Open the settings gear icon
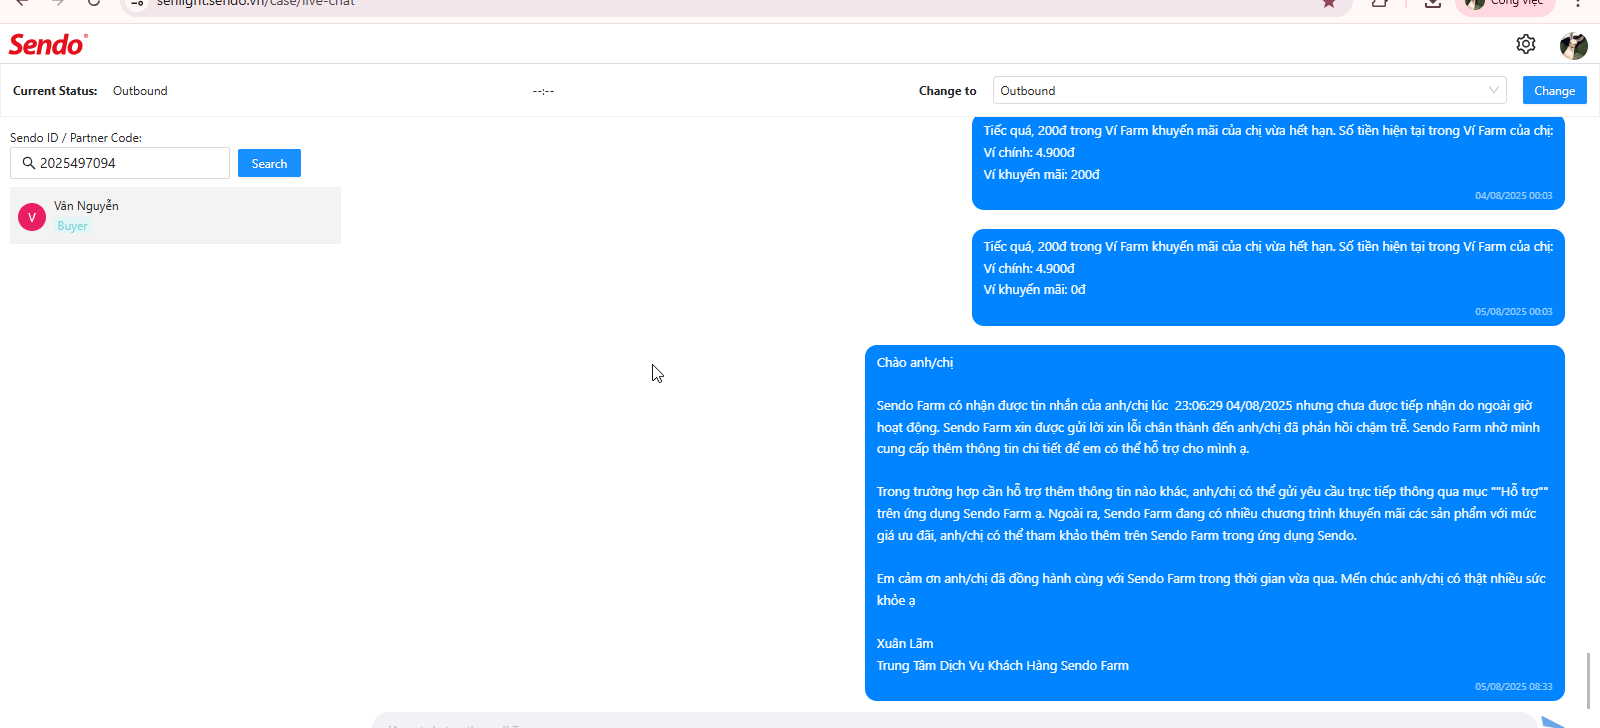Viewport: 1600px width, 728px height. click(1526, 44)
